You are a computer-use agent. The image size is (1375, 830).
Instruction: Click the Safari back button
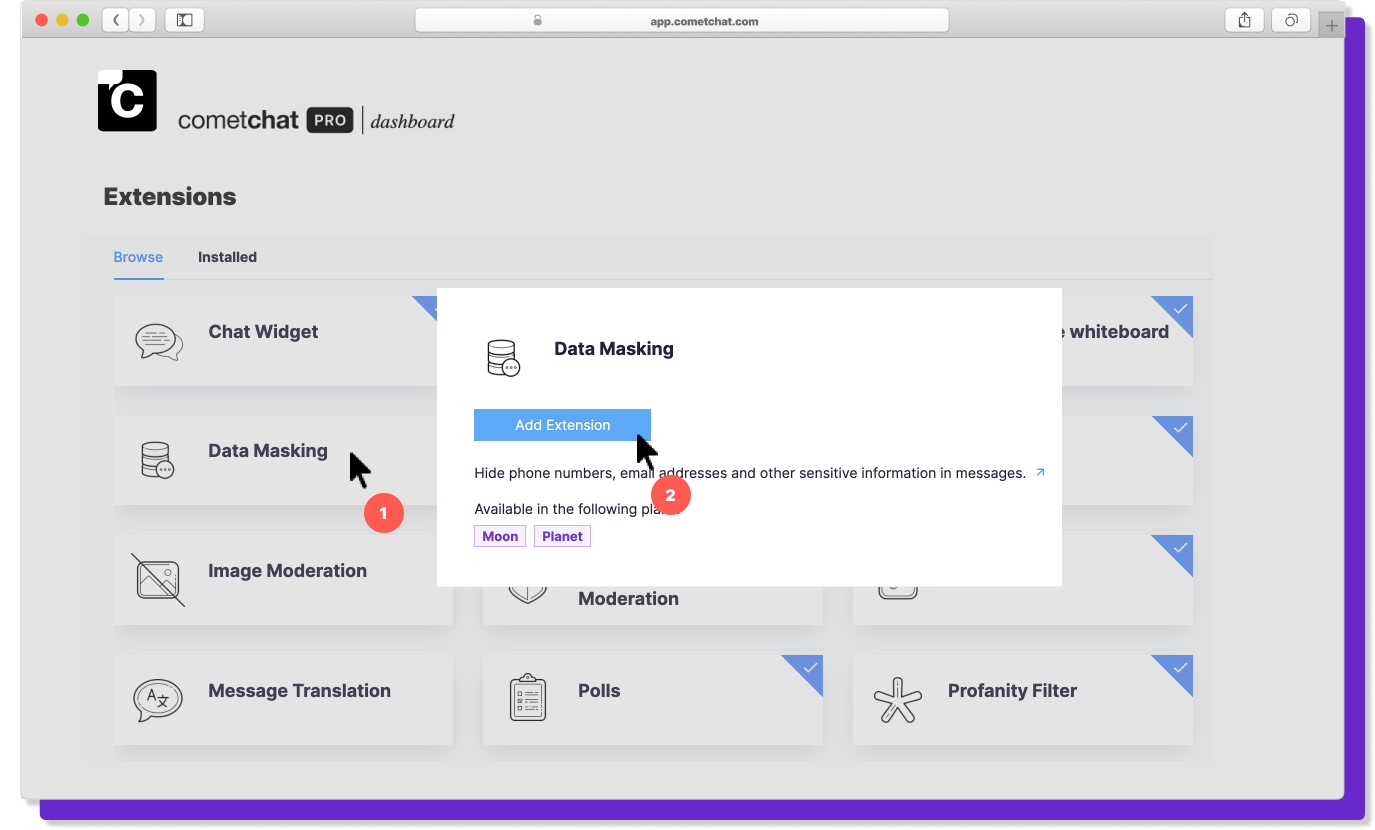pos(116,20)
